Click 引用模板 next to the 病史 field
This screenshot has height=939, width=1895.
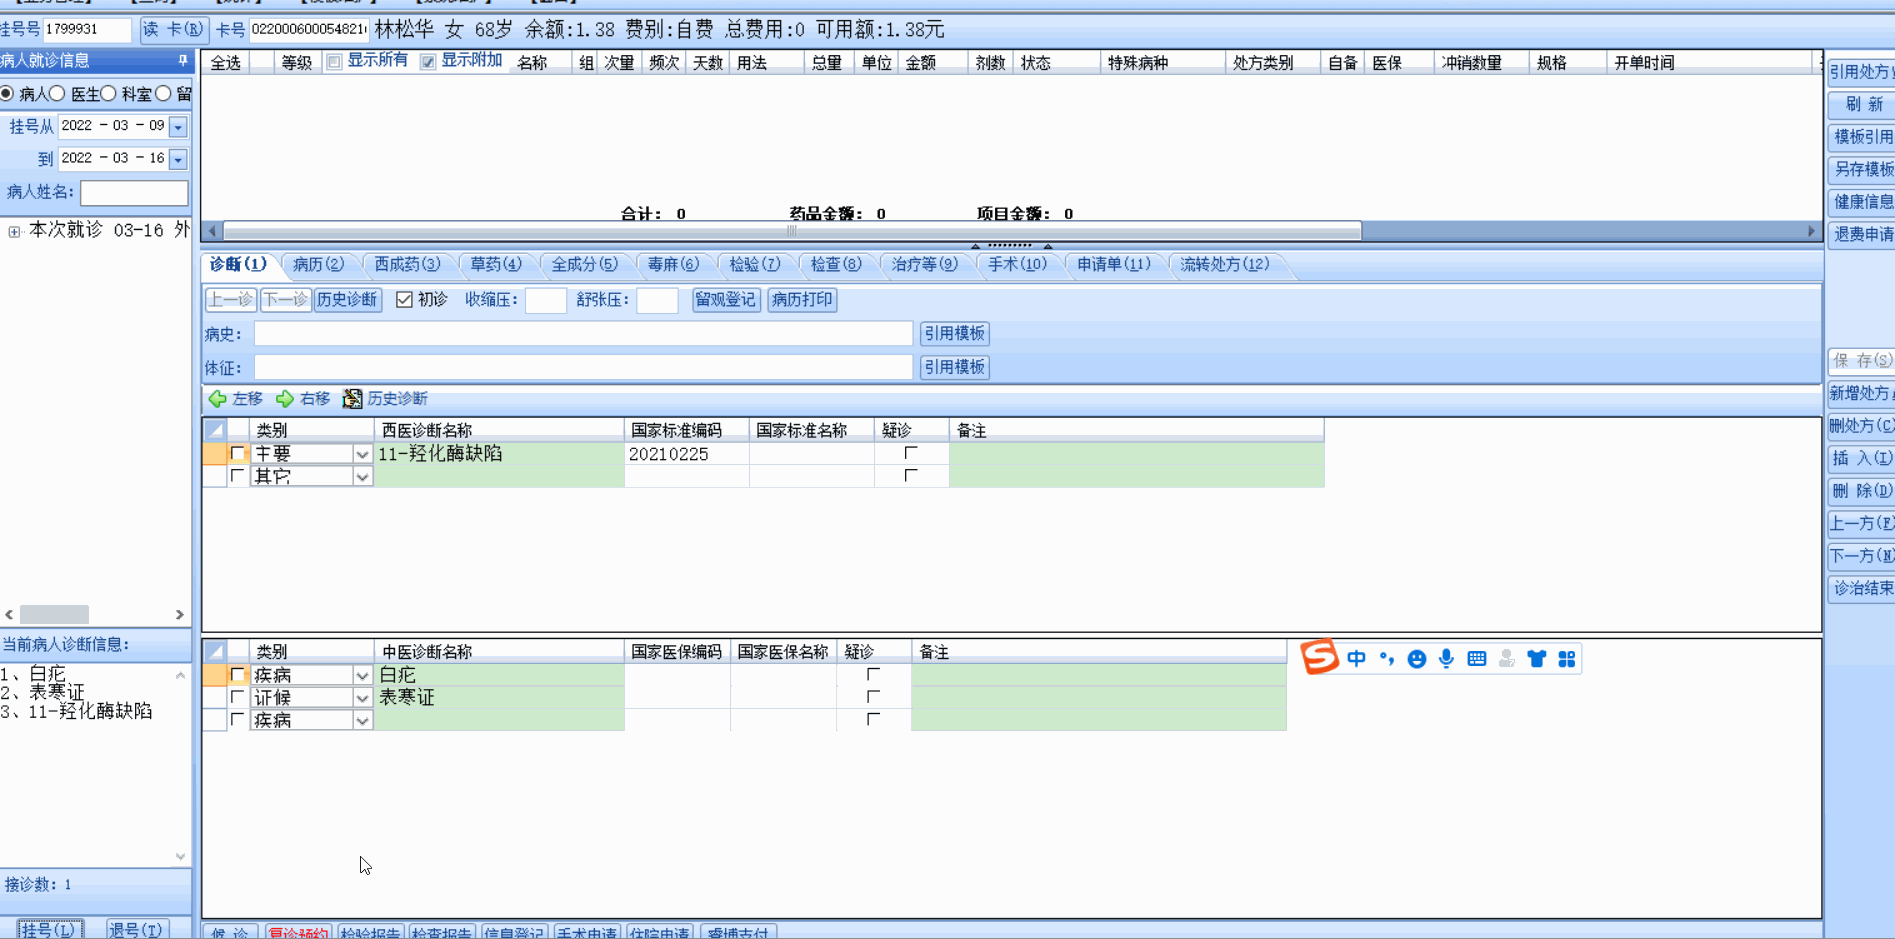pyautogui.click(x=955, y=334)
